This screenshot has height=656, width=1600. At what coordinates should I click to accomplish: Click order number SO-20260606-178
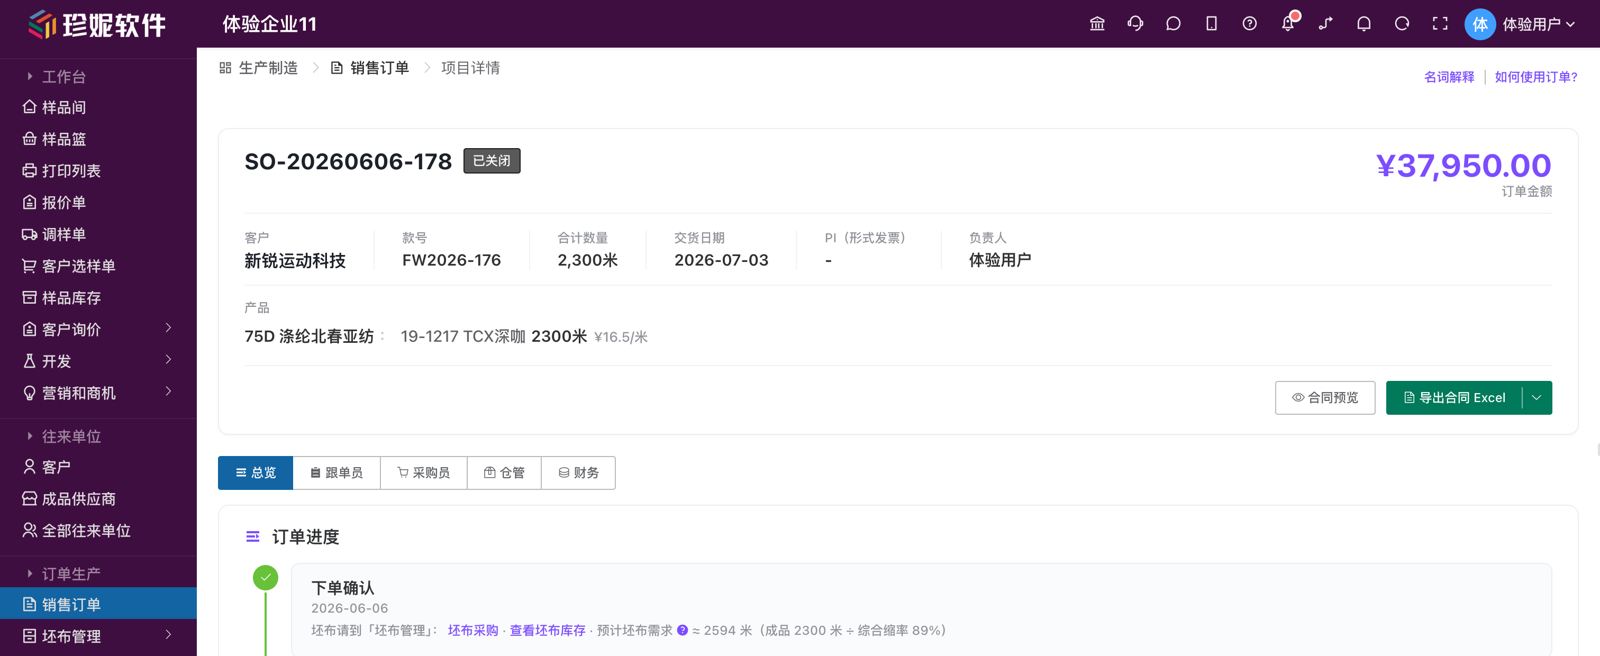click(x=348, y=161)
